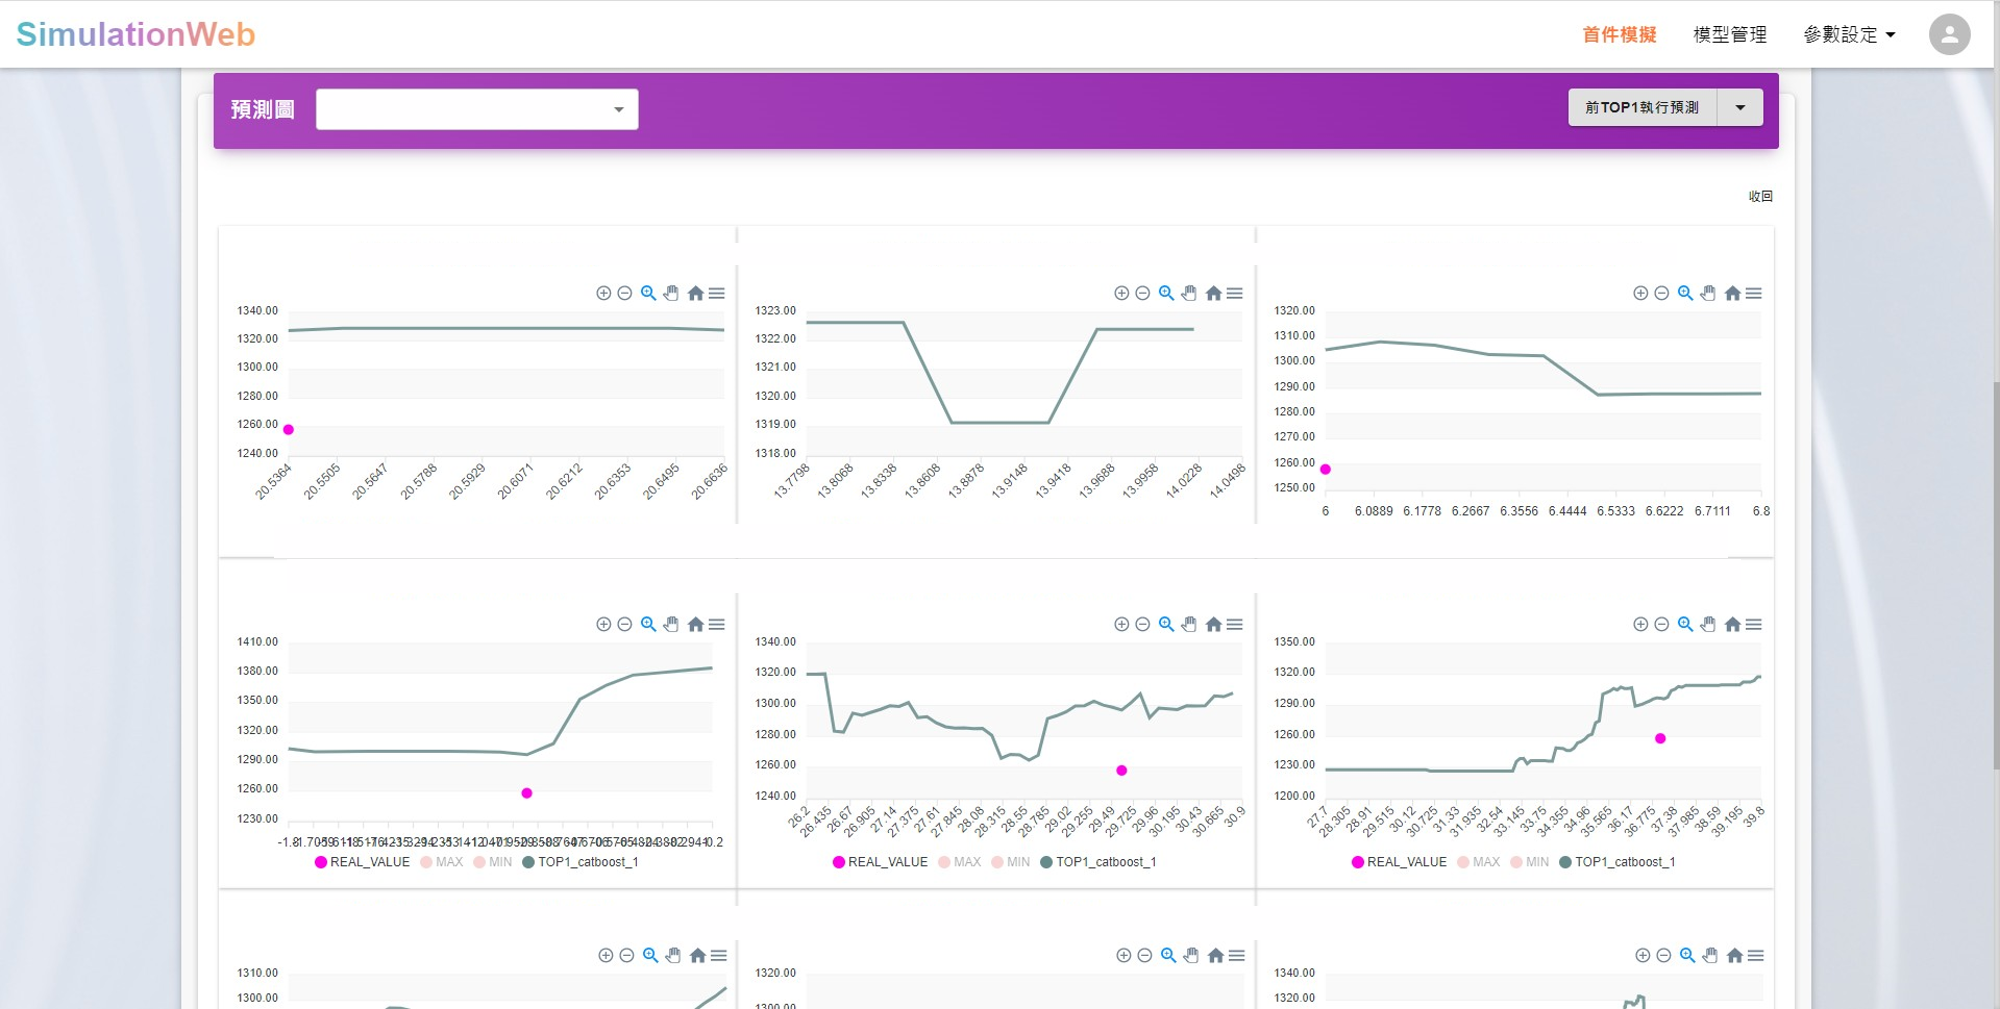Toggle REAL_VALUE series in the 27.7 axis chart legend

(x=1399, y=862)
